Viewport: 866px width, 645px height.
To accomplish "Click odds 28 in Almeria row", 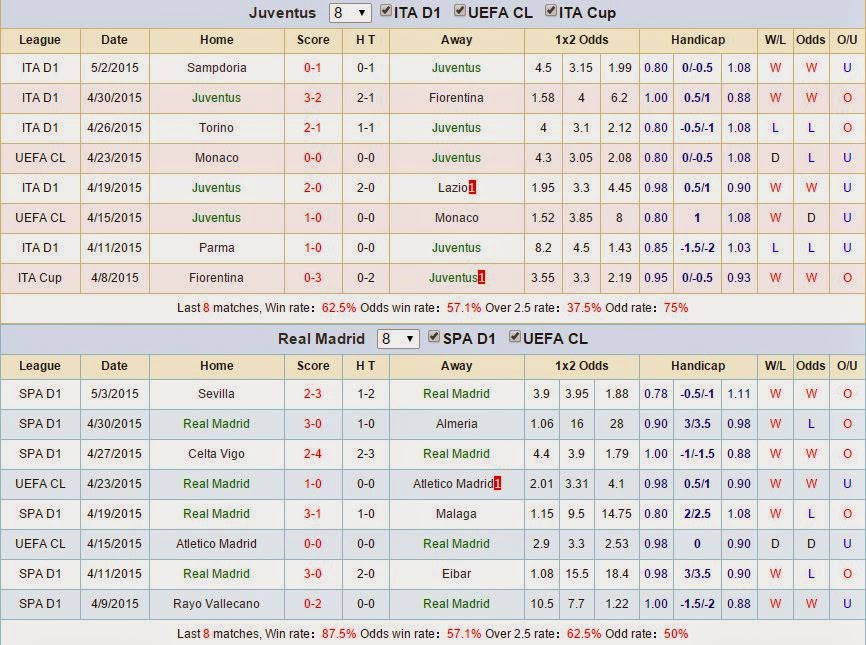I will pyautogui.click(x=616, y=424).
